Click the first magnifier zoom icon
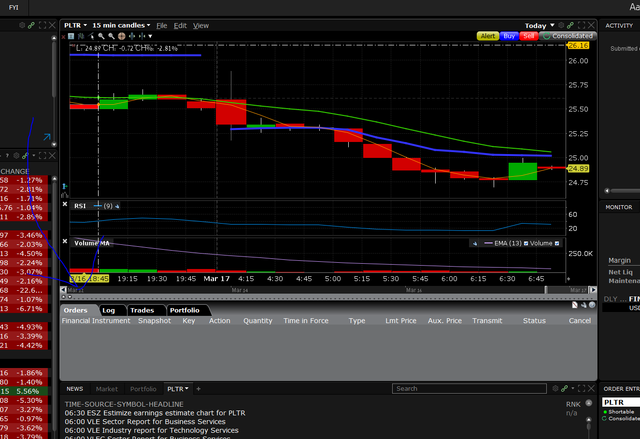This screenshot has height=439, width=640. 101,36
